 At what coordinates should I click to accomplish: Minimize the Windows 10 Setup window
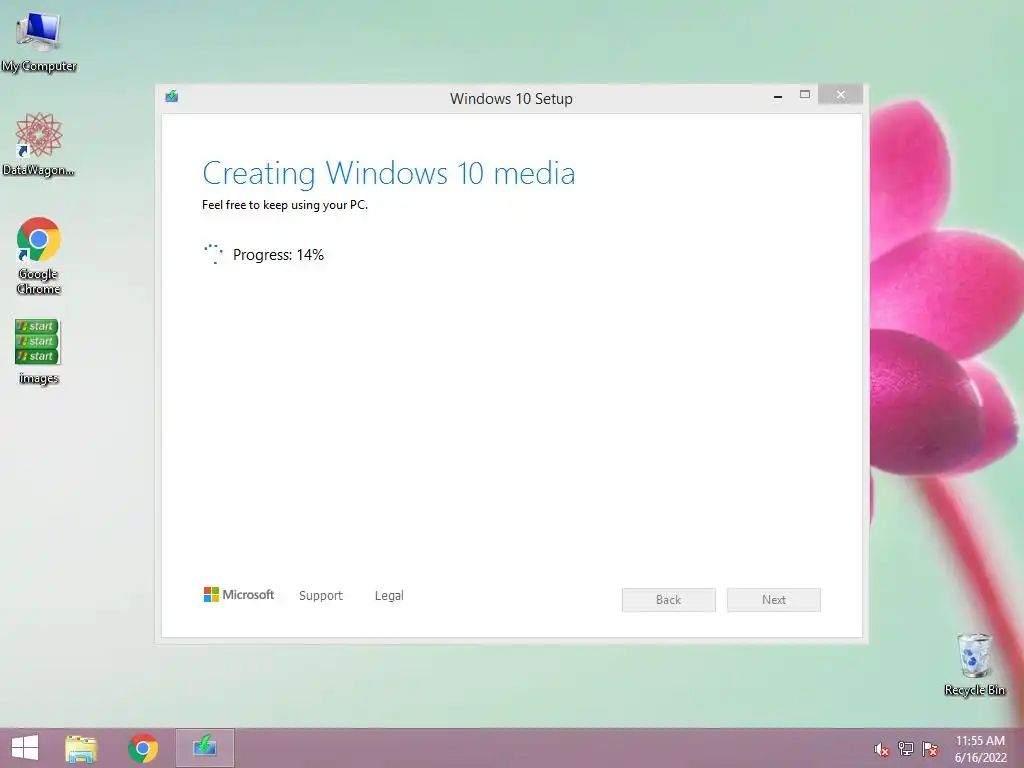[x=778, y=96]
